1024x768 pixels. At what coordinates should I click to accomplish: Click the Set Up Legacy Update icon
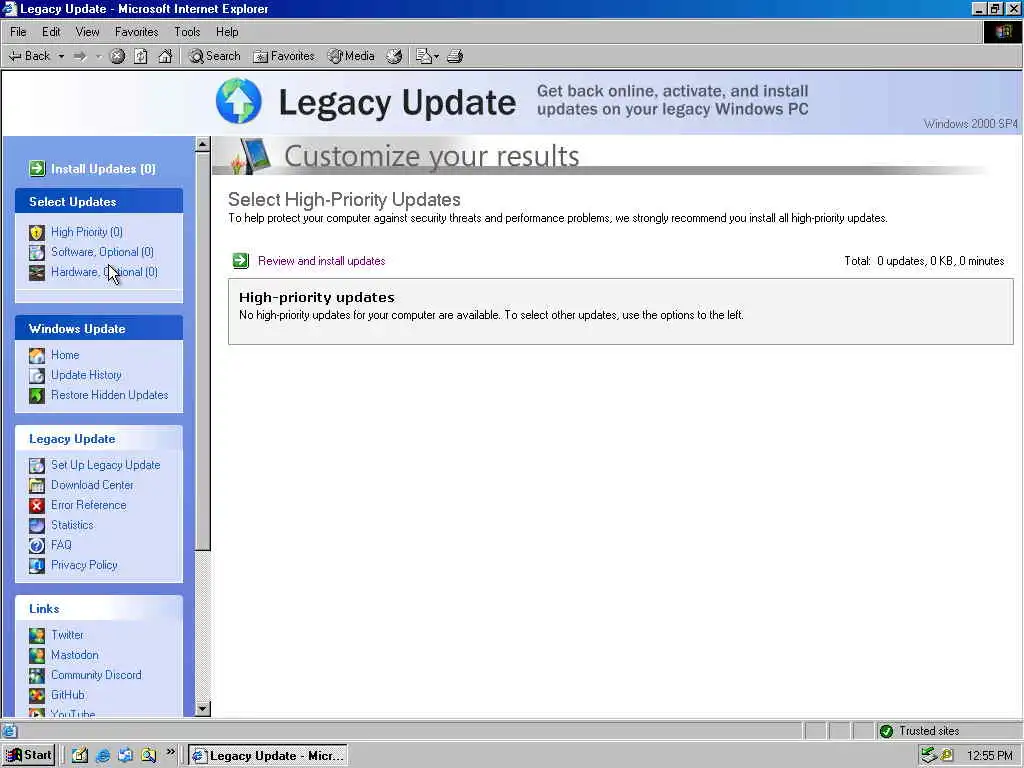37,465
